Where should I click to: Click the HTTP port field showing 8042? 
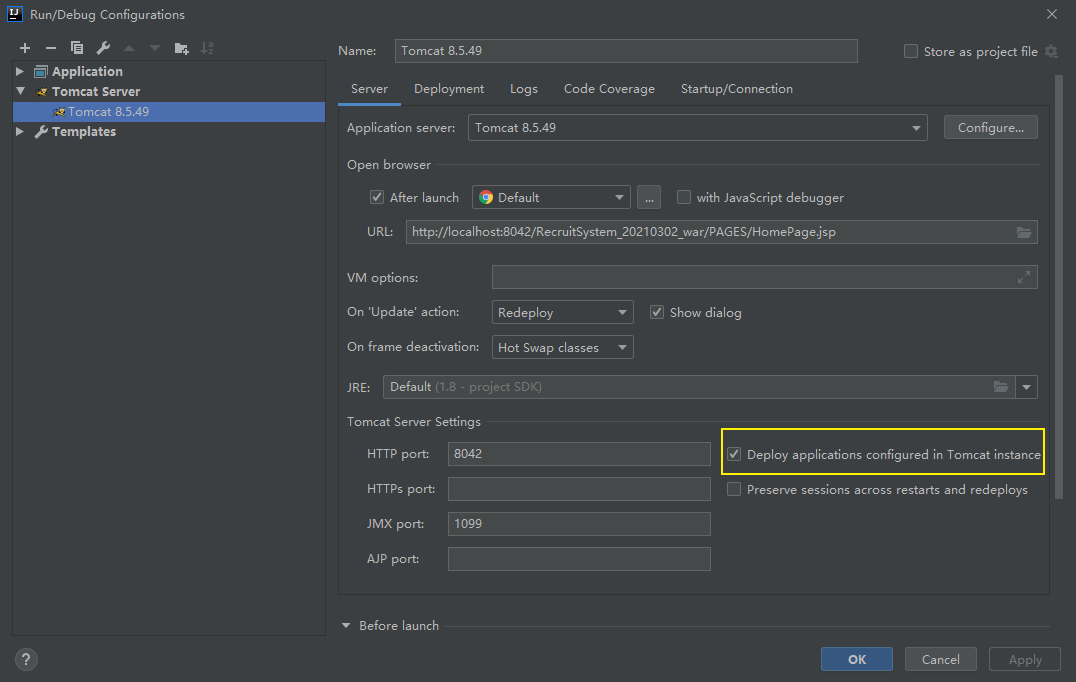tap(579, 454)
